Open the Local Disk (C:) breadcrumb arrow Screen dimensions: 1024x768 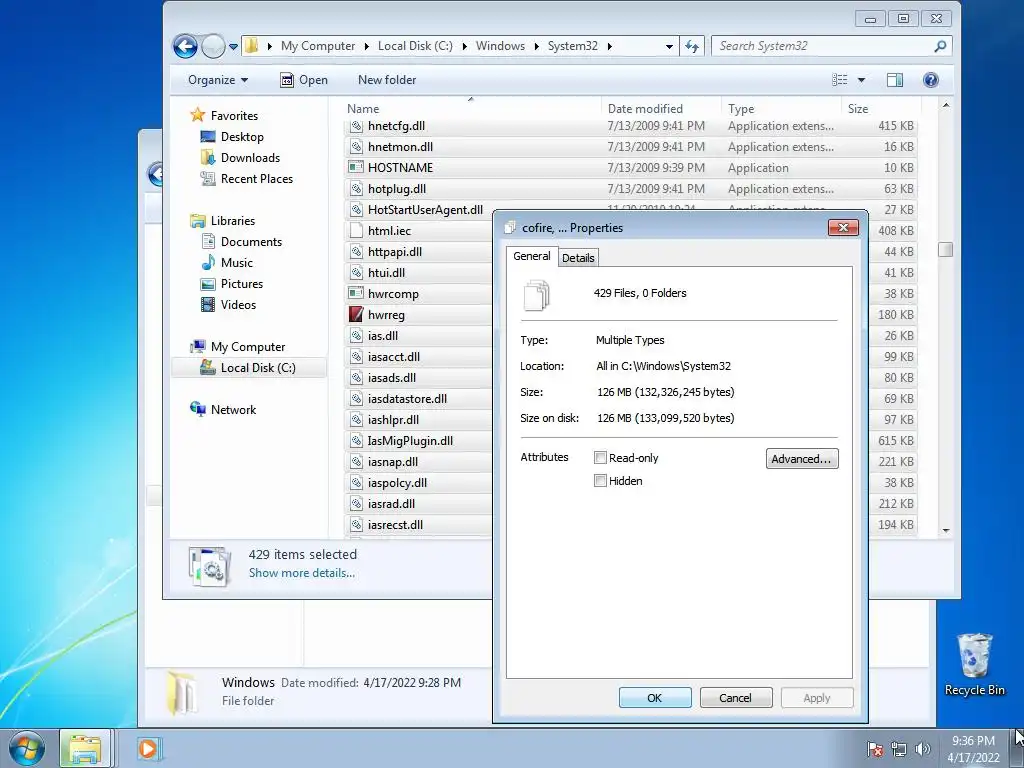[464, 46]
